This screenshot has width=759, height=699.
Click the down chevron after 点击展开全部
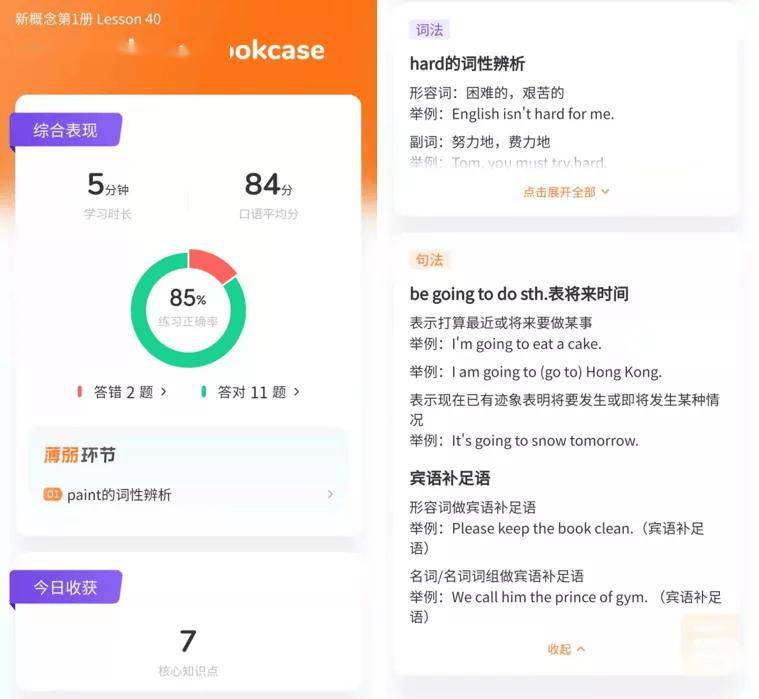605,192
